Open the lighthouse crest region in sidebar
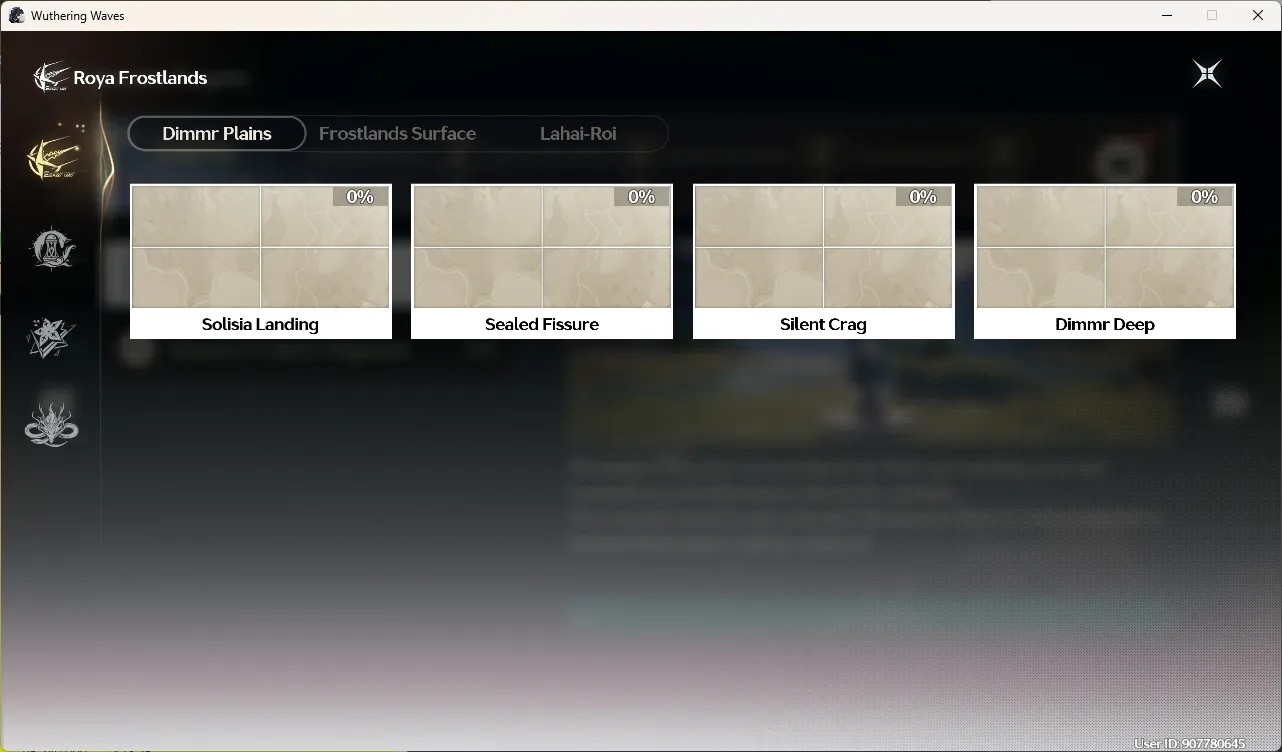The height and width of the screenshot is (752, 1282). coord(52,249)
